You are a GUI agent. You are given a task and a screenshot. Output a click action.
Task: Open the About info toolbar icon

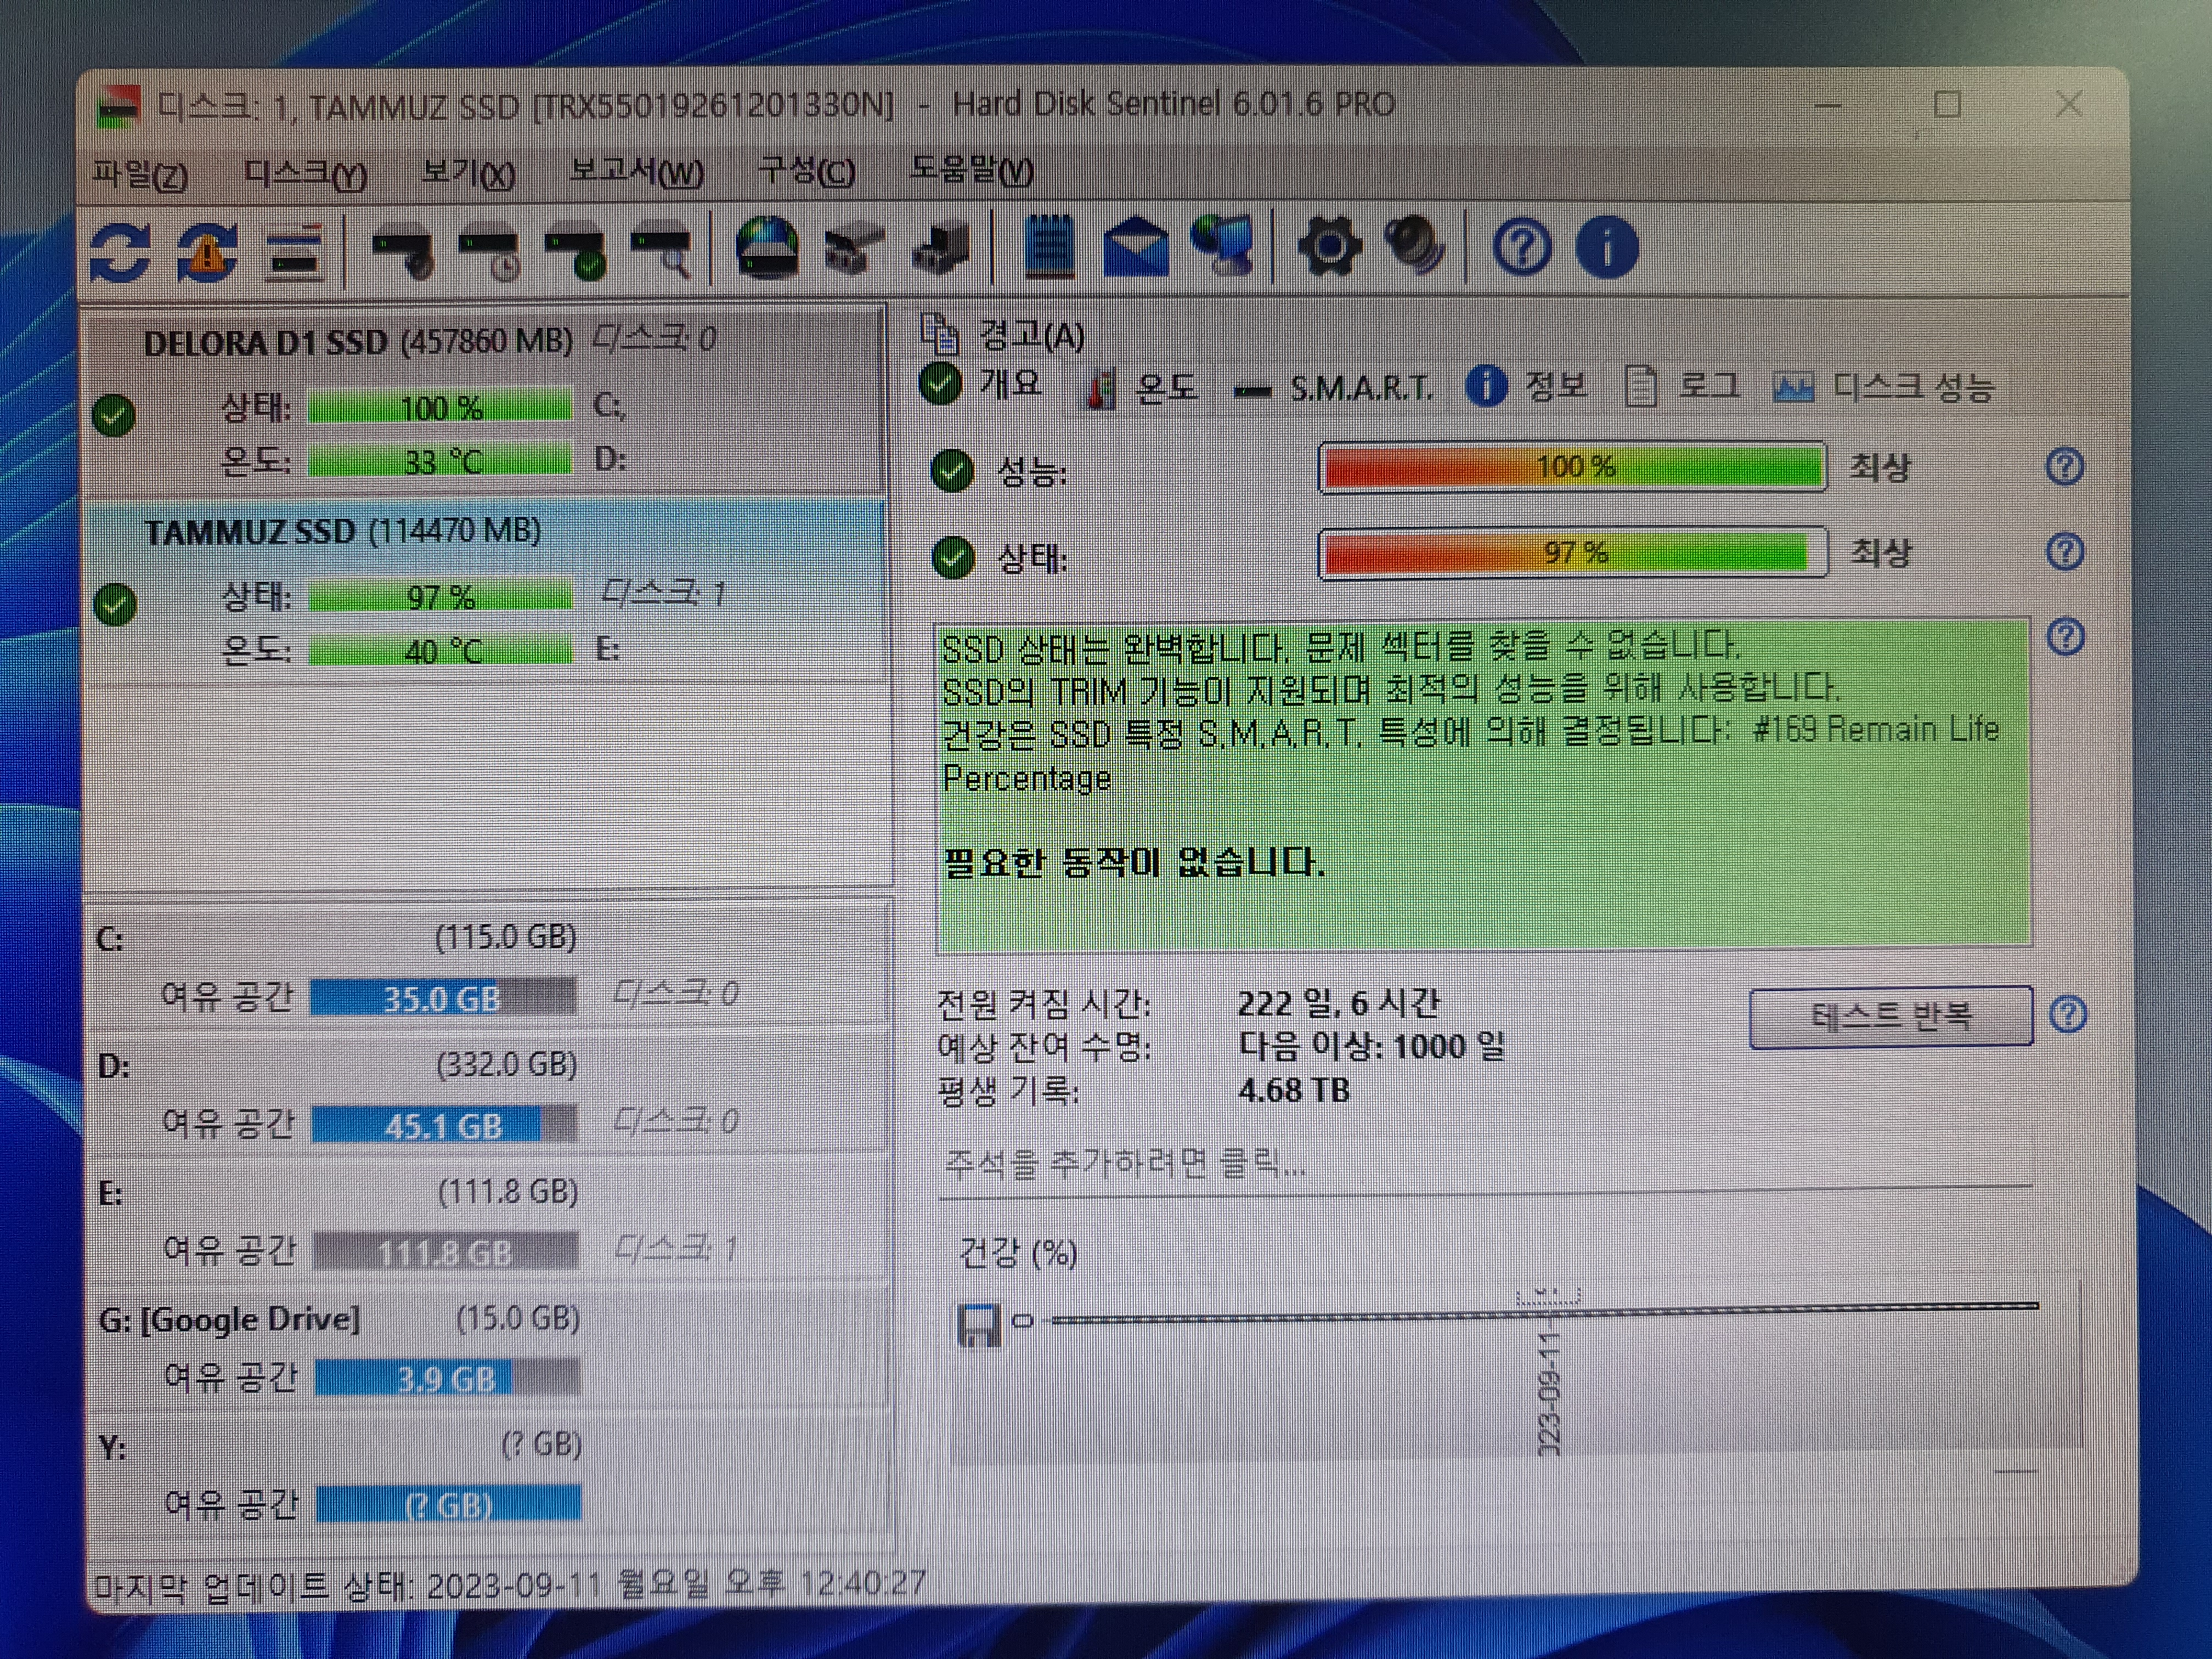pos(1606,247)
